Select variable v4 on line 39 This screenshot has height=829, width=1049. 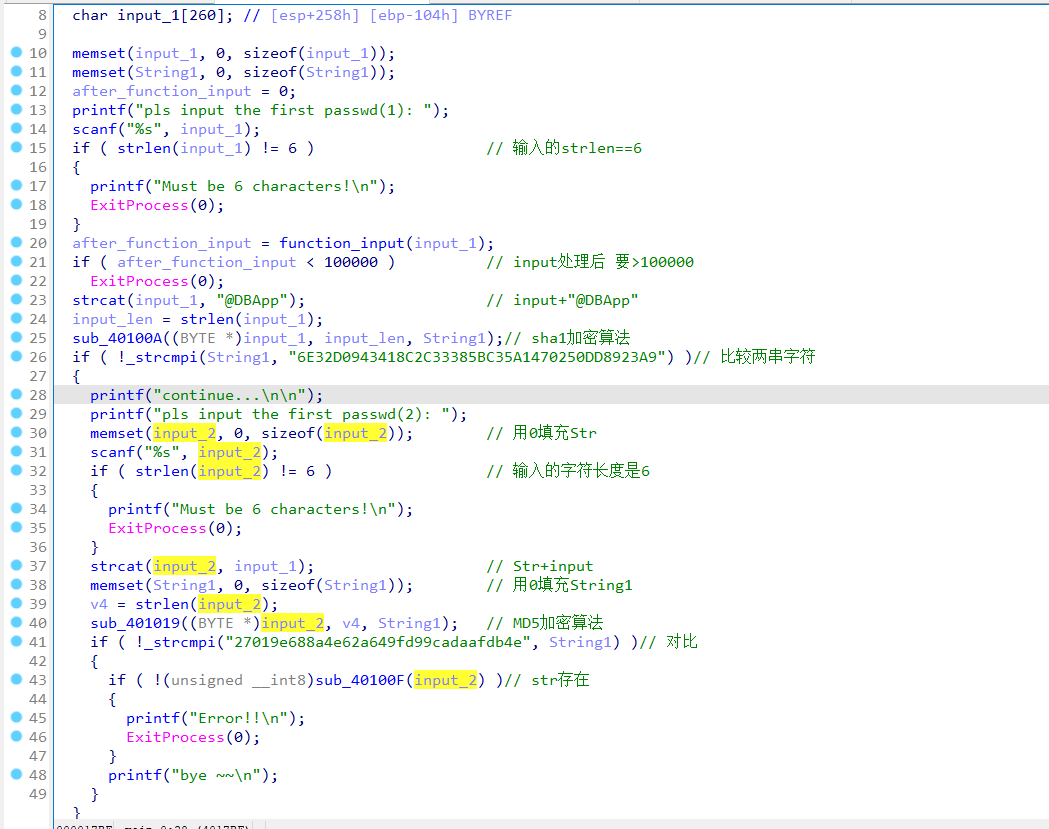tap(99, 604)
